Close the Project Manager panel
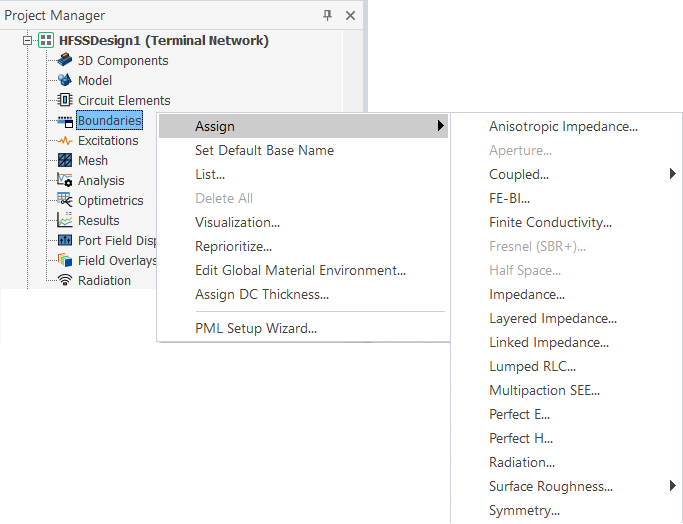This screenshot has width=683, height=524. click(350, 16)
